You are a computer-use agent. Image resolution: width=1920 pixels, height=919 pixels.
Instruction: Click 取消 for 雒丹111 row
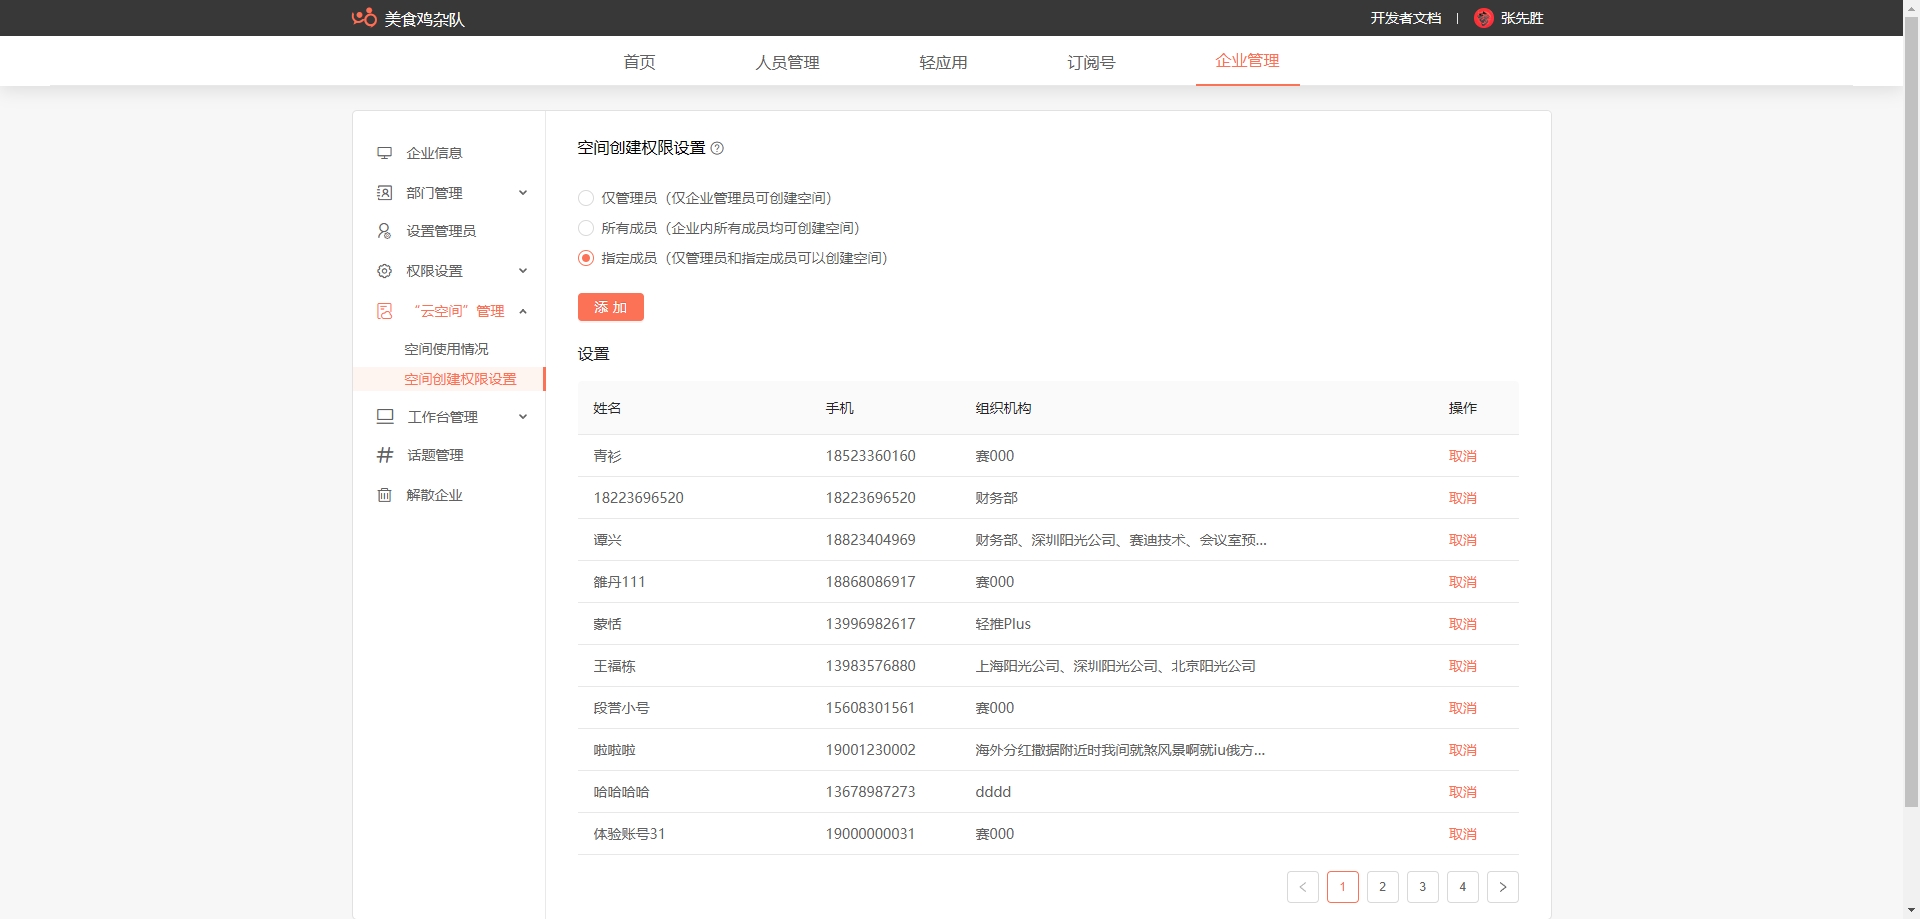pos(1463,582)
